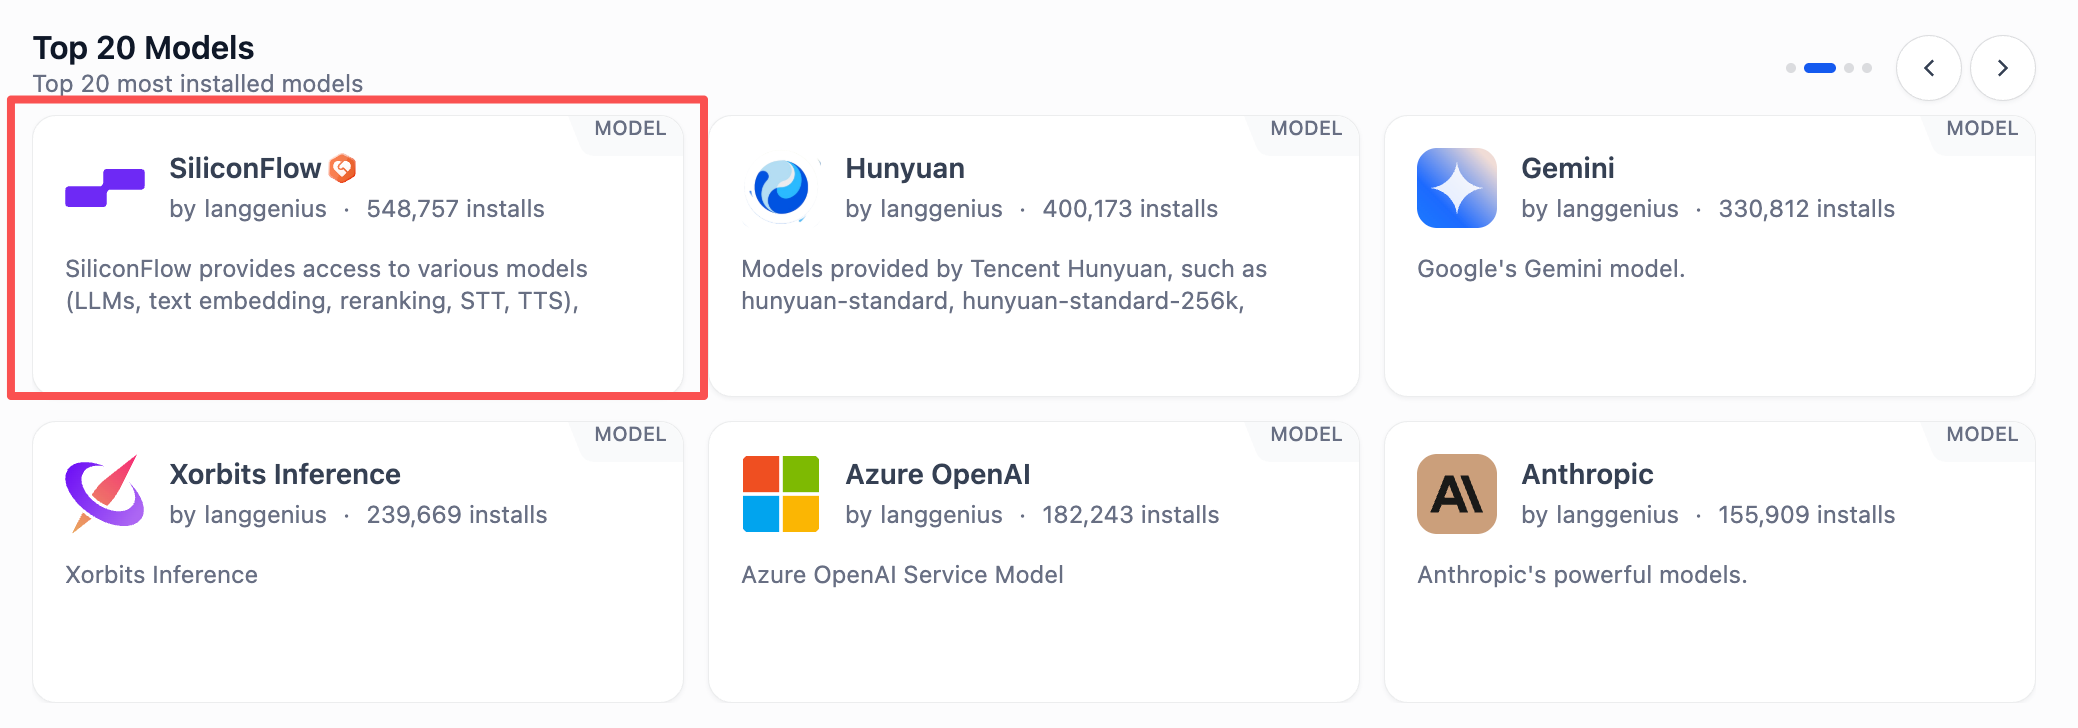Viewport: 2078px width, 728px height.
Task: Click "Top 20 most installed models" subtitle
Action: coord(198,84)
